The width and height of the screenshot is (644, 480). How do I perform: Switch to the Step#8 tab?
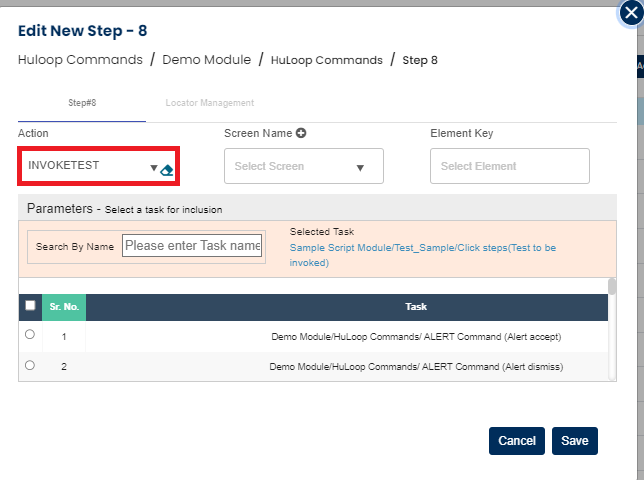click(x=81, y=103)
